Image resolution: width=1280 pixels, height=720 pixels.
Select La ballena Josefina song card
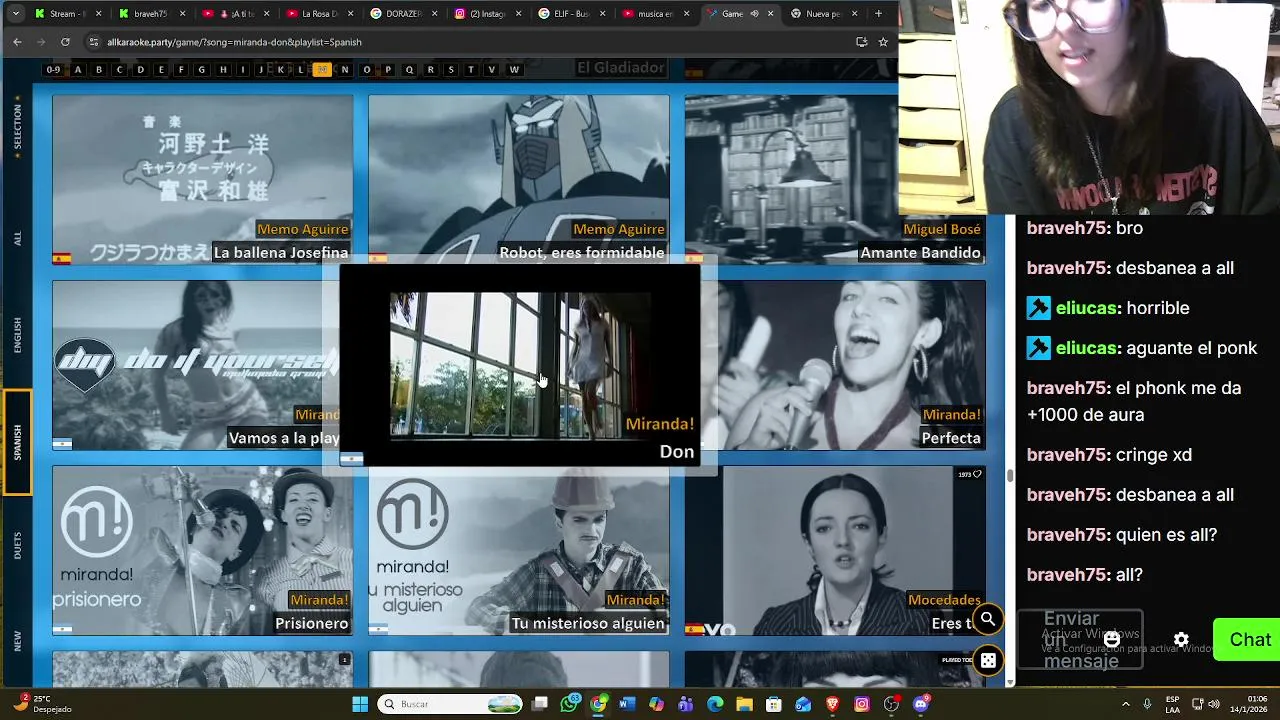click(202, 179)
